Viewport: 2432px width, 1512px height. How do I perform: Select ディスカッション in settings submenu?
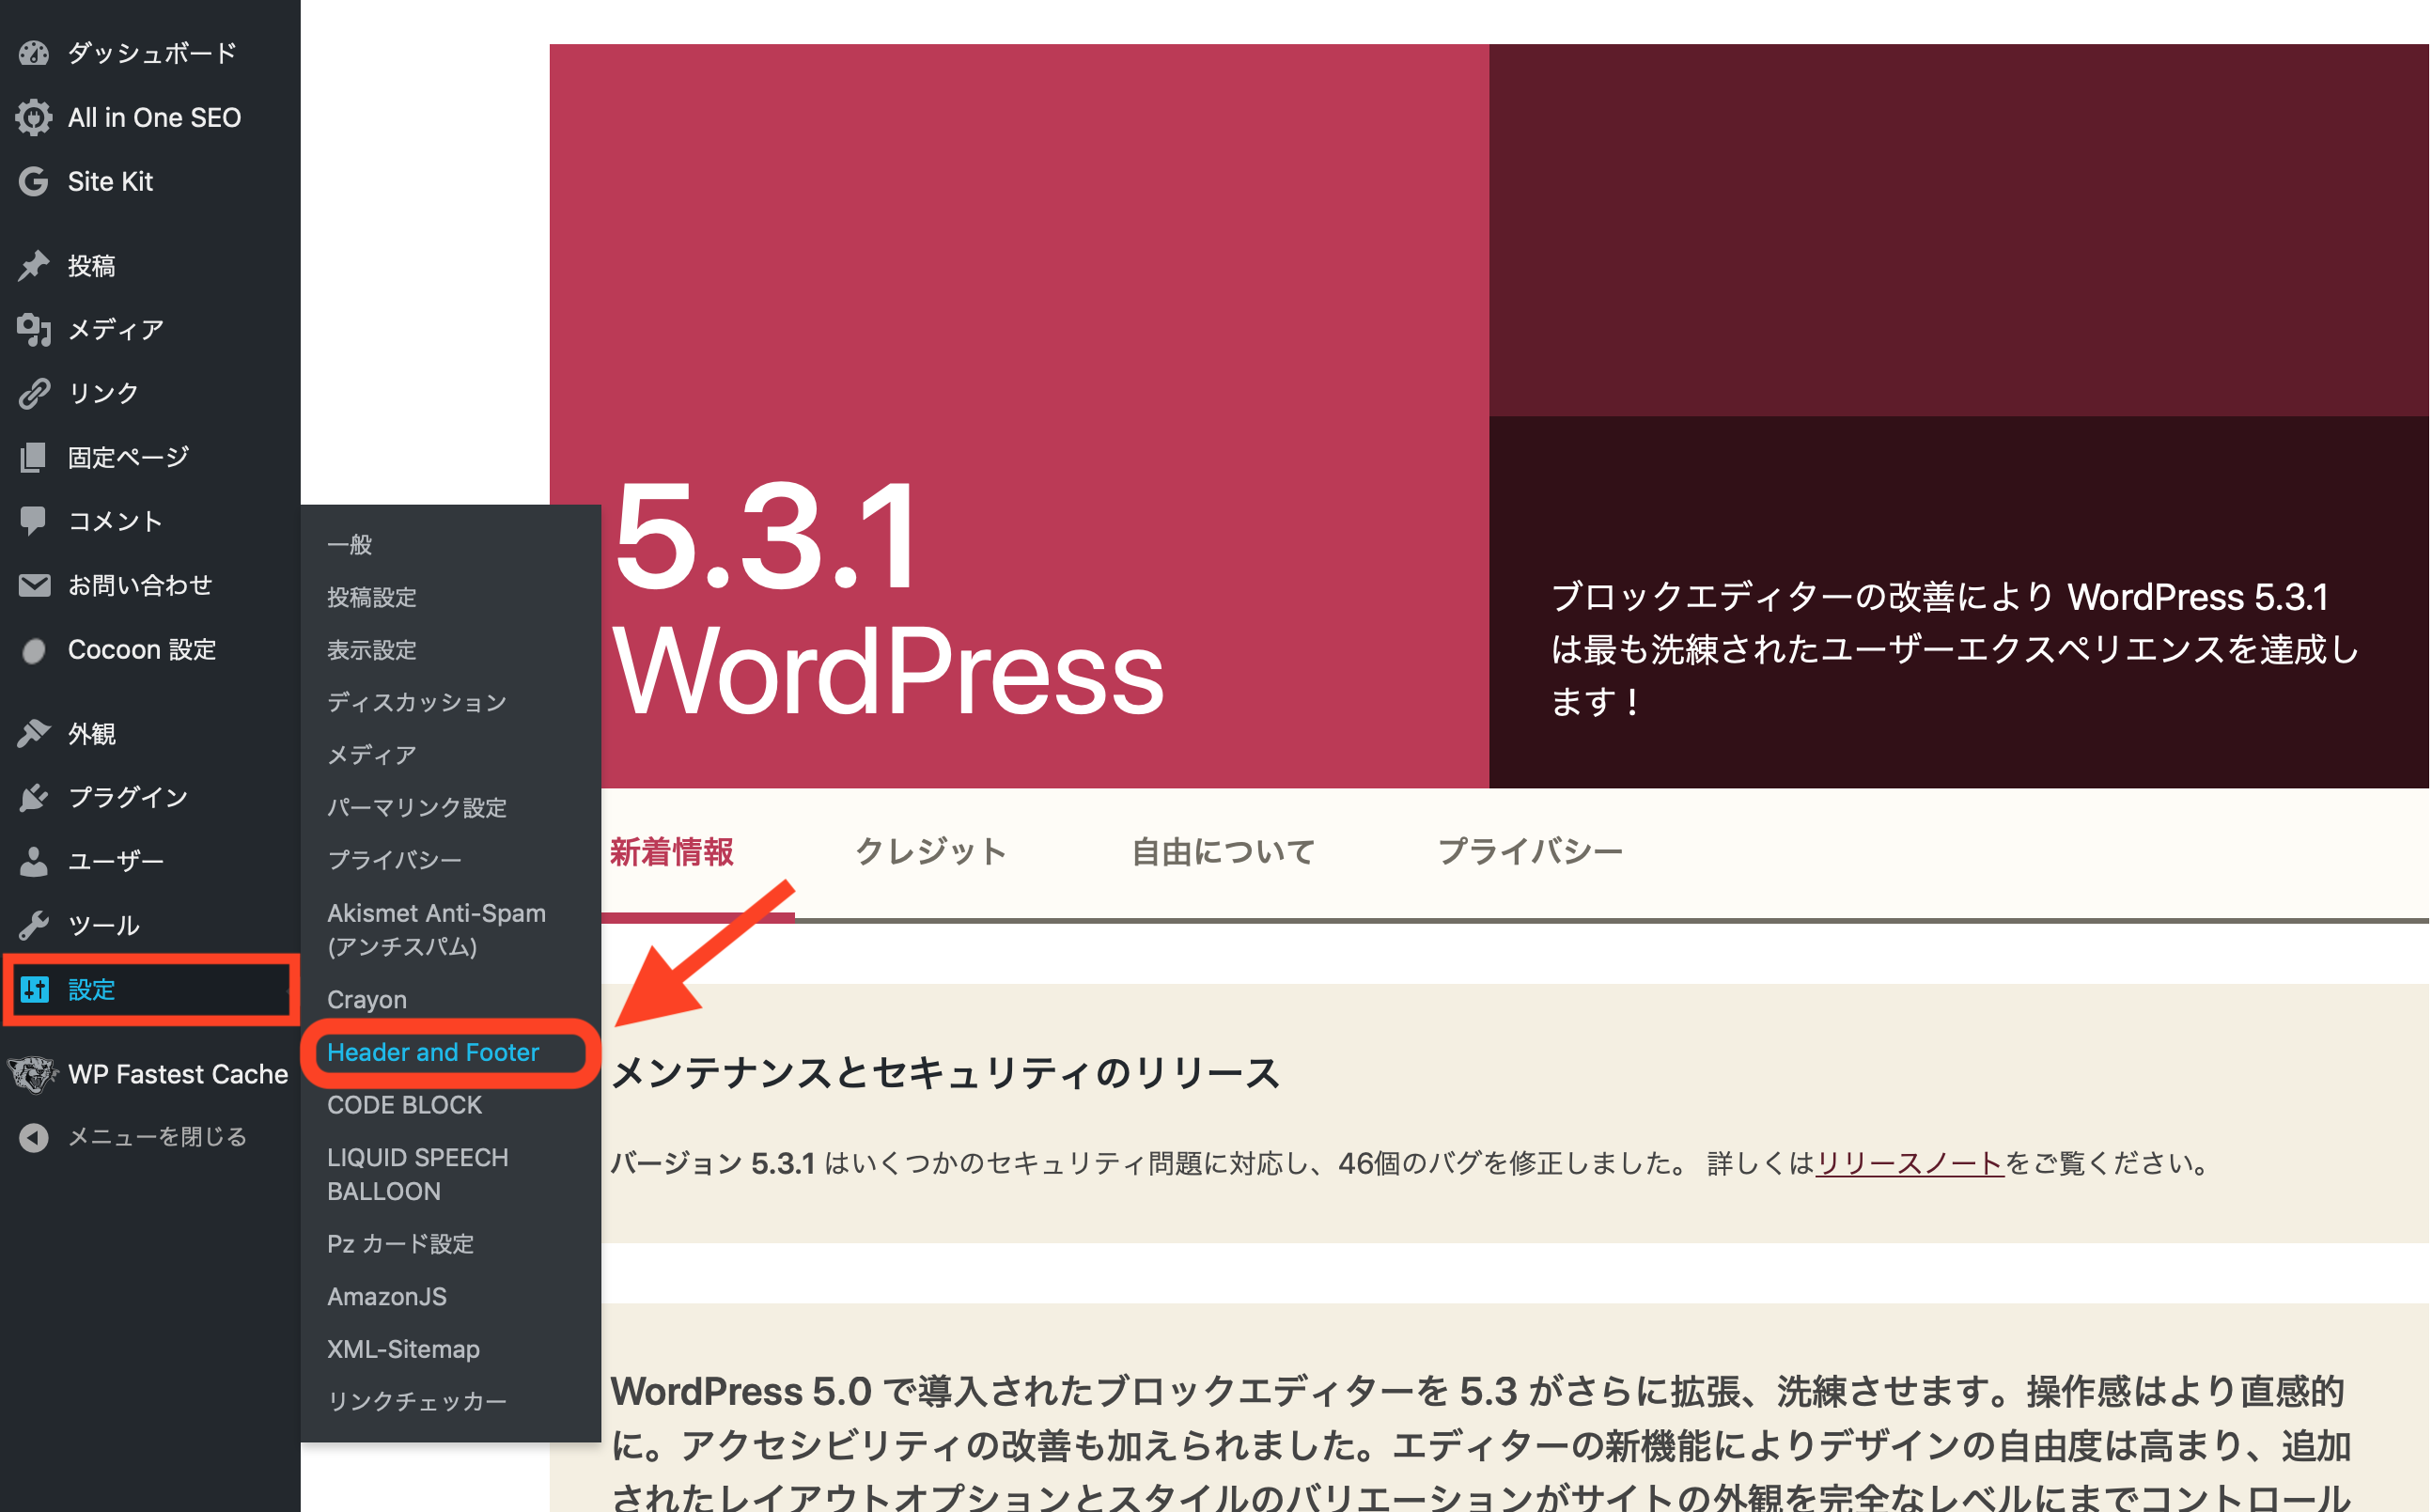(x=417, y=702)
